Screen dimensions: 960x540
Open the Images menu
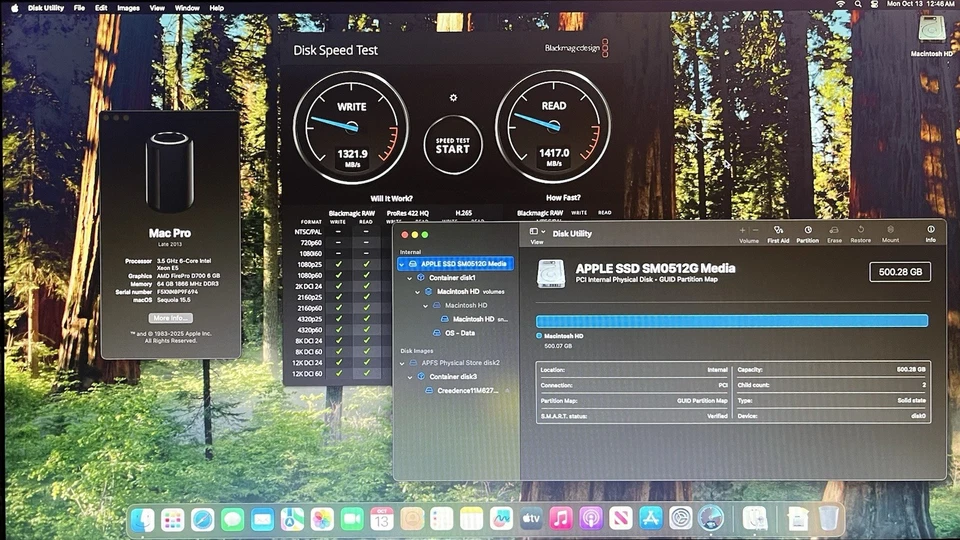tap(129, 8)
